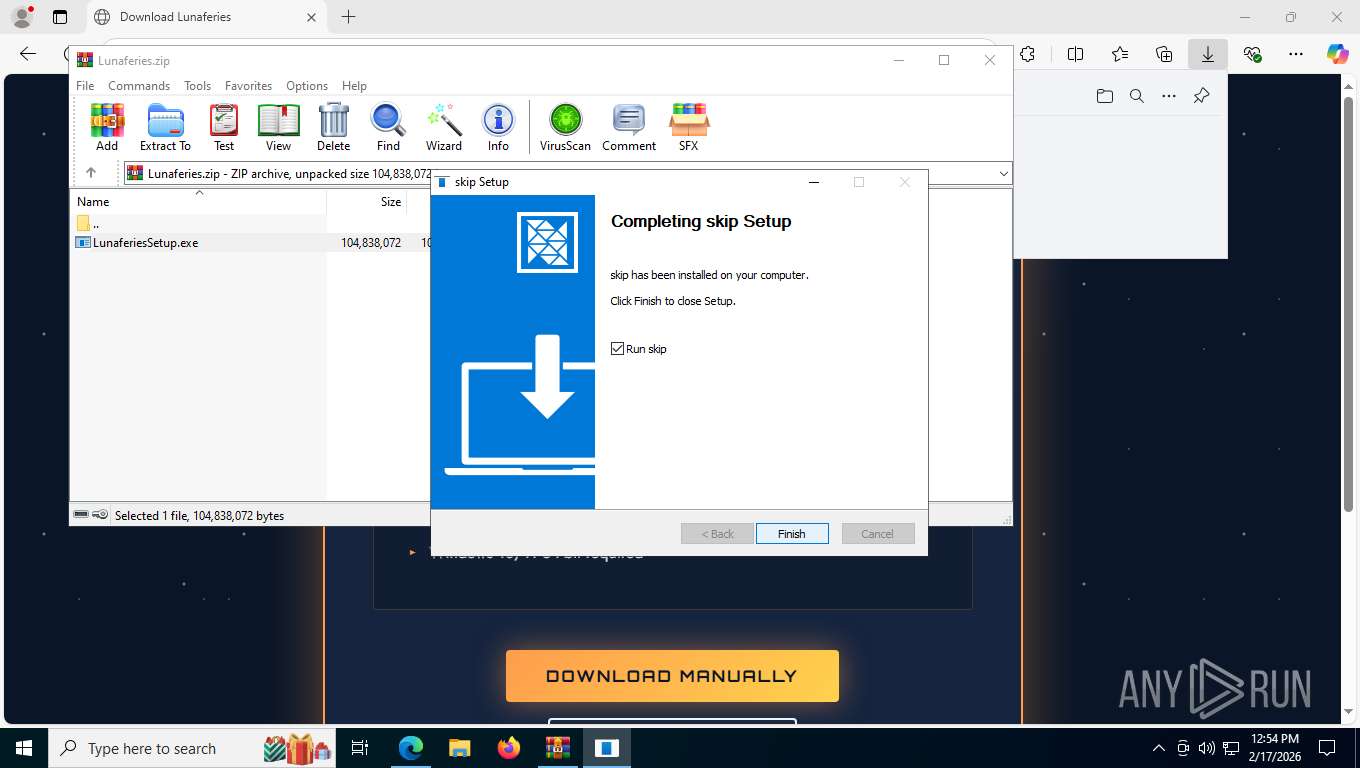
Task: Sort by the Size column header
Action: (367, 202)
